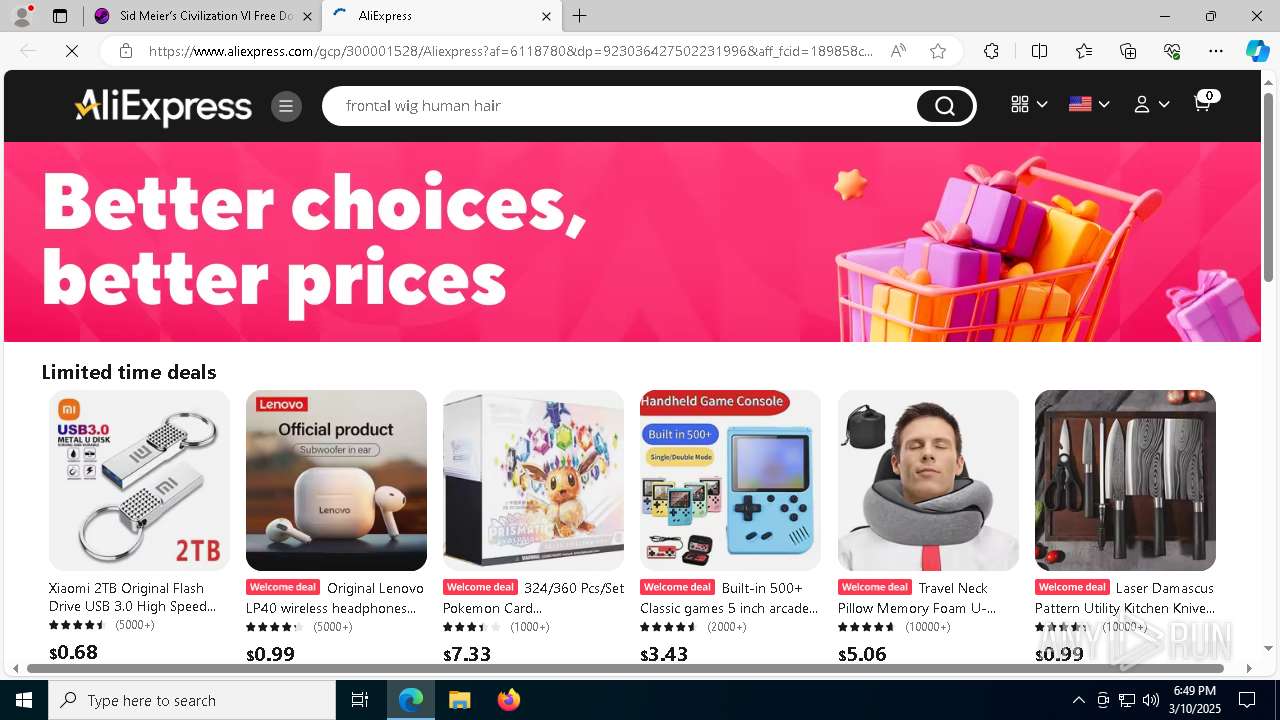Click the AliExpress search magnifier button

945,106
